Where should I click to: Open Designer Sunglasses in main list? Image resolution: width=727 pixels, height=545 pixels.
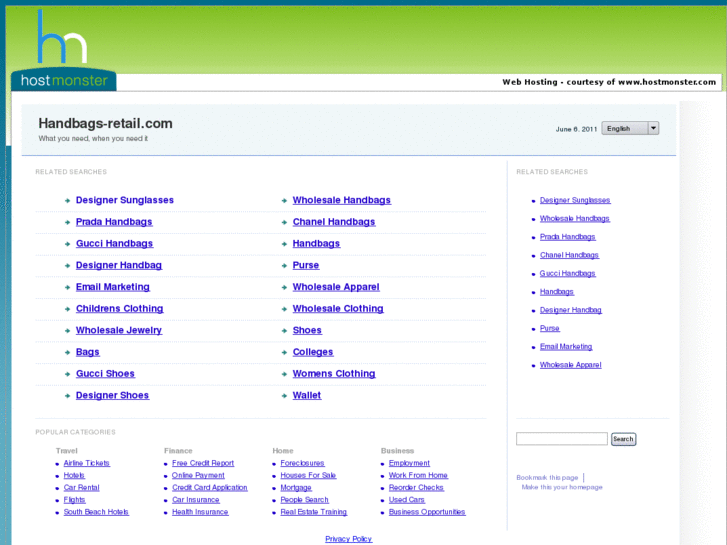click(x=125, y=200)
